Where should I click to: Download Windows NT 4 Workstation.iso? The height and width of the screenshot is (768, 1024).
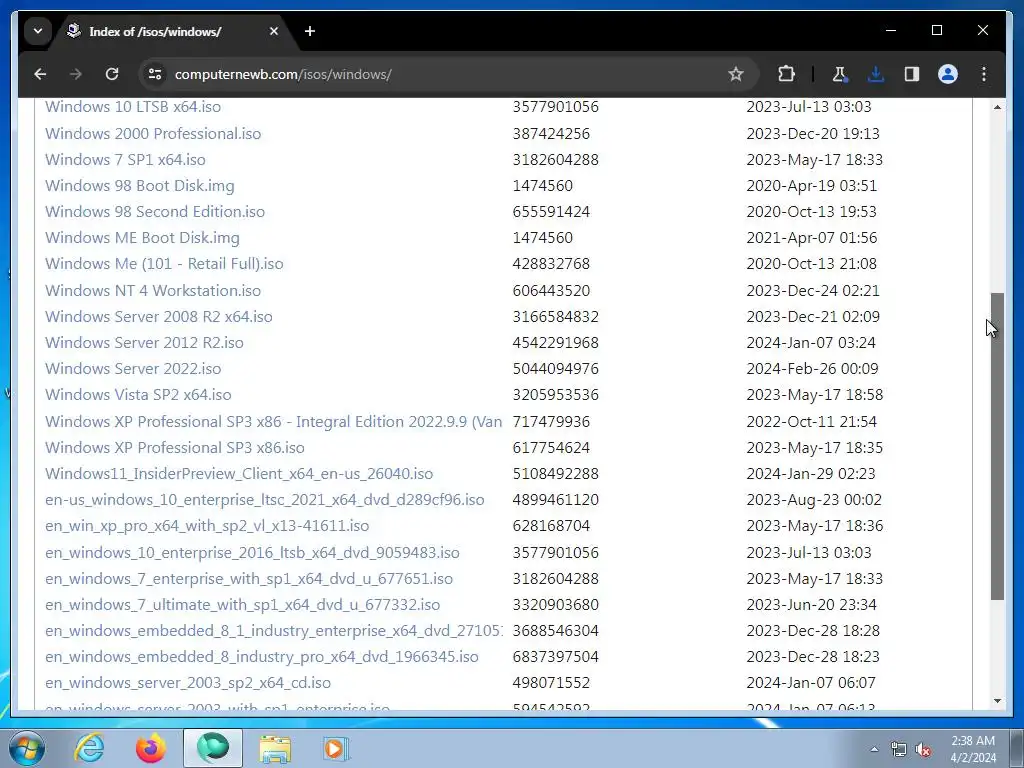click(x=153, y=291)
